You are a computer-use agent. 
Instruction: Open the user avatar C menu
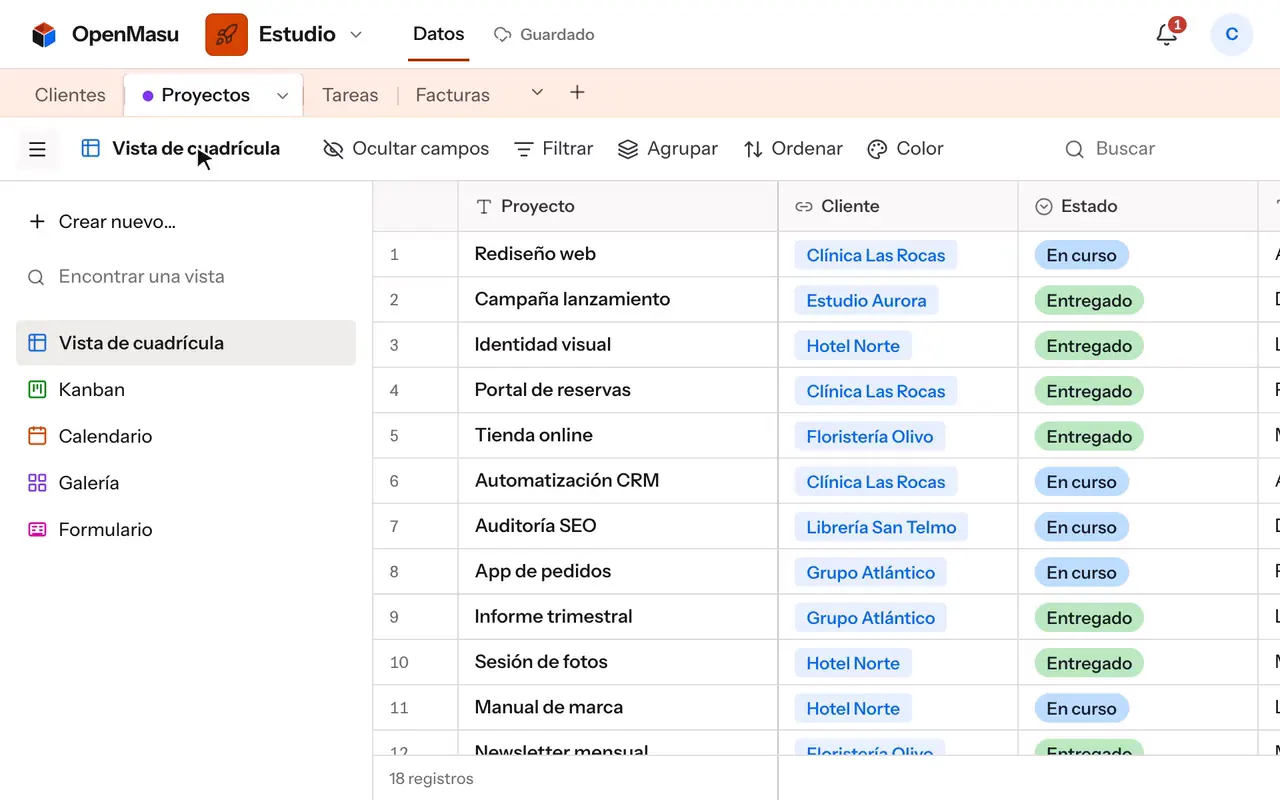coord(1231,35)
